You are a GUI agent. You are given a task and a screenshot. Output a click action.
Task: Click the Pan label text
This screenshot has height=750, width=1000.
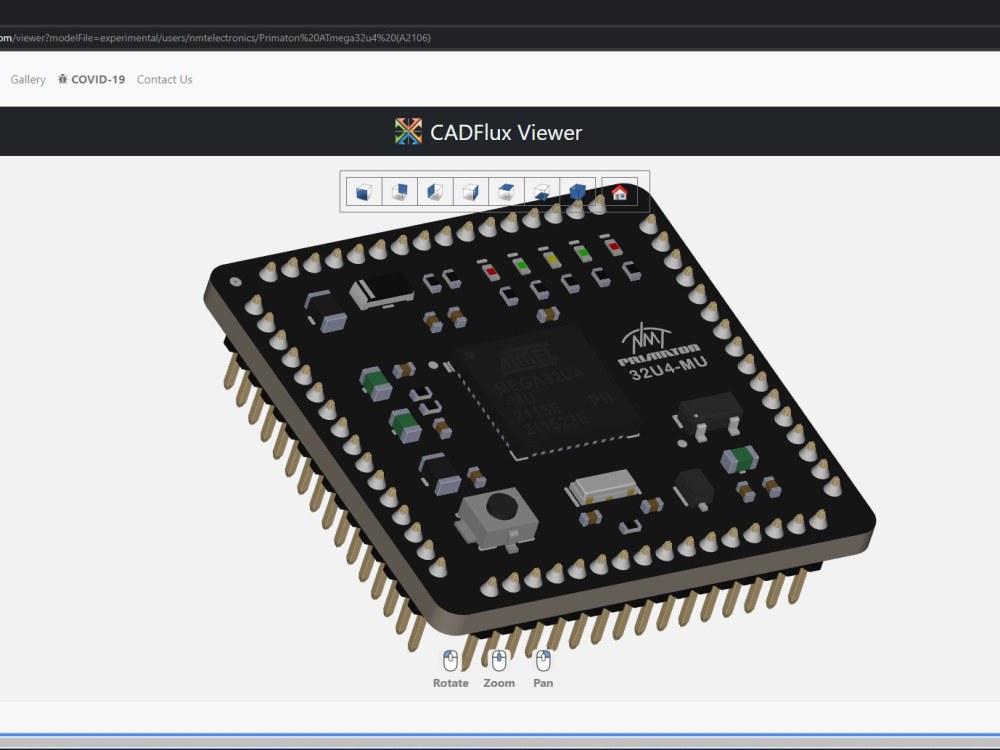pos(543,683)
